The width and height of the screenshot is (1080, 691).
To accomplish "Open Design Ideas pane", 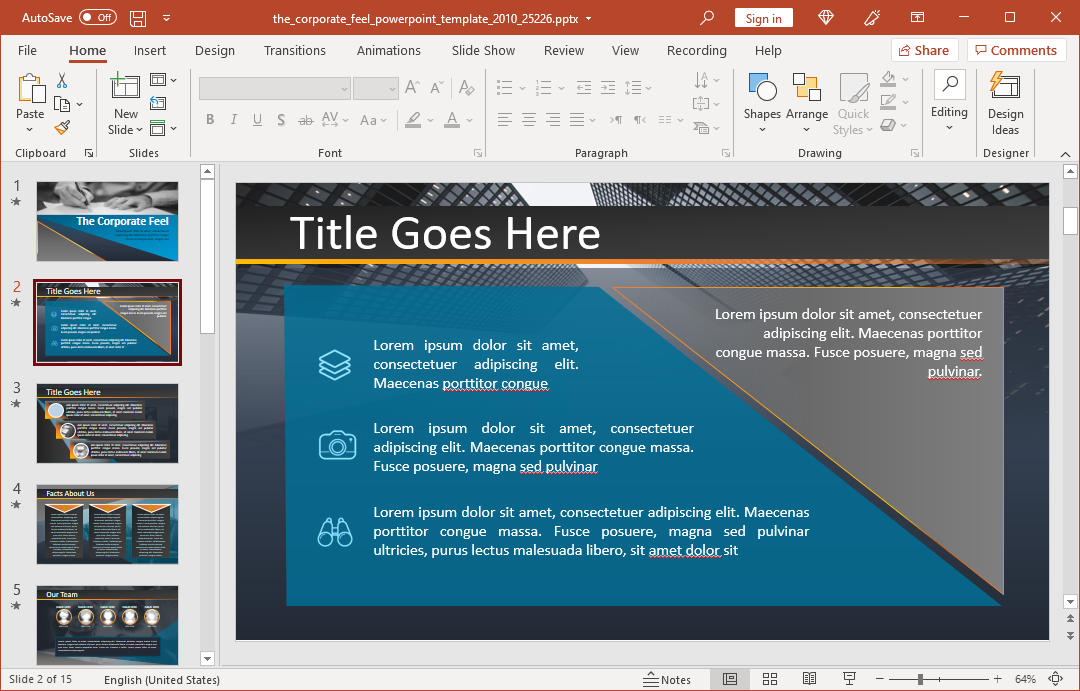I will (x=1005, y=102).
